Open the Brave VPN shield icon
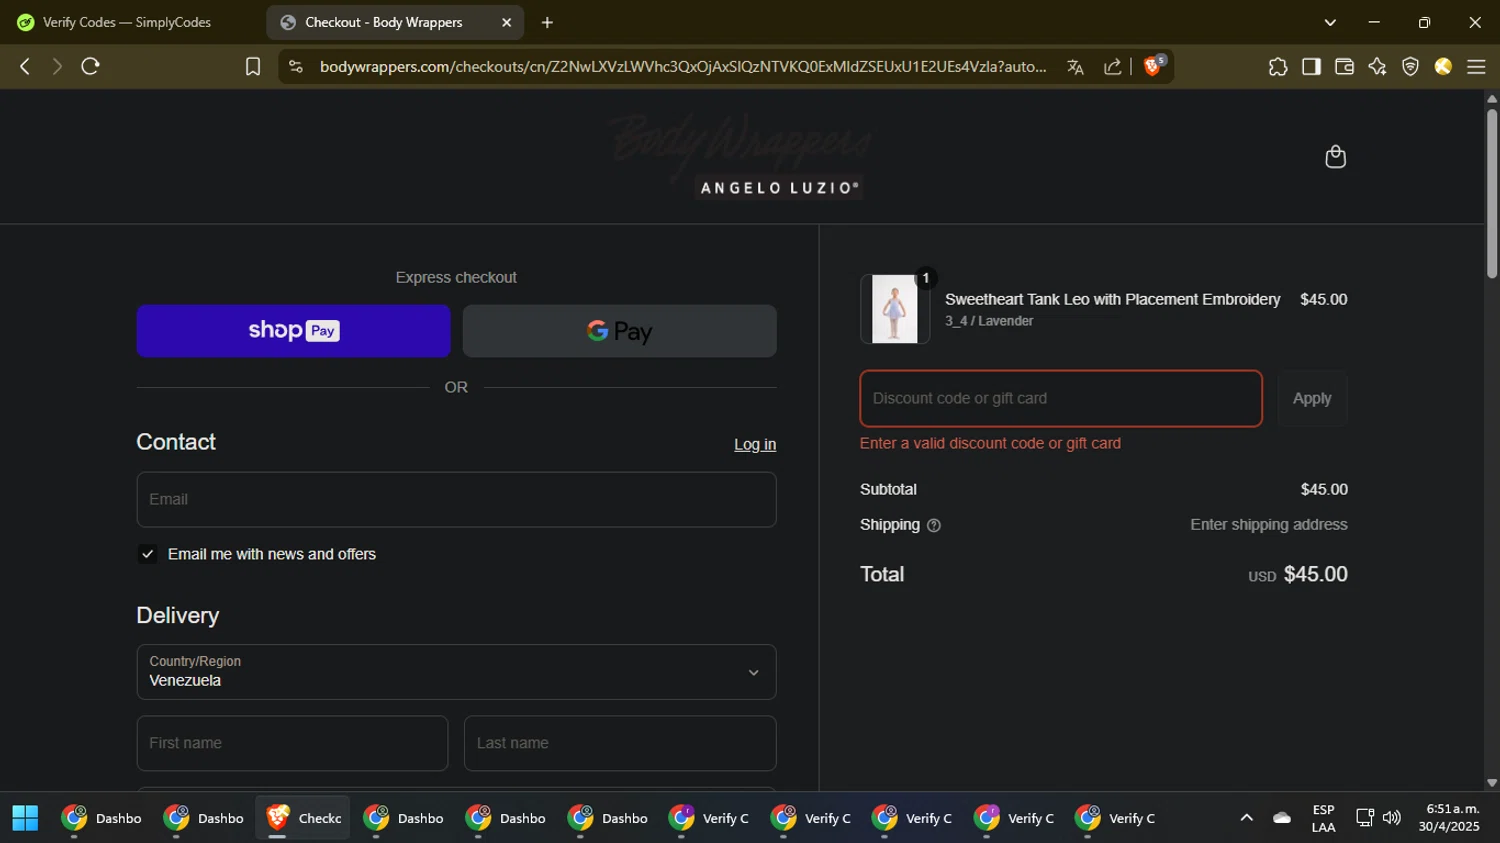Image resolution: width=1500 pixels, height=843 pixels. [1410, 67]
